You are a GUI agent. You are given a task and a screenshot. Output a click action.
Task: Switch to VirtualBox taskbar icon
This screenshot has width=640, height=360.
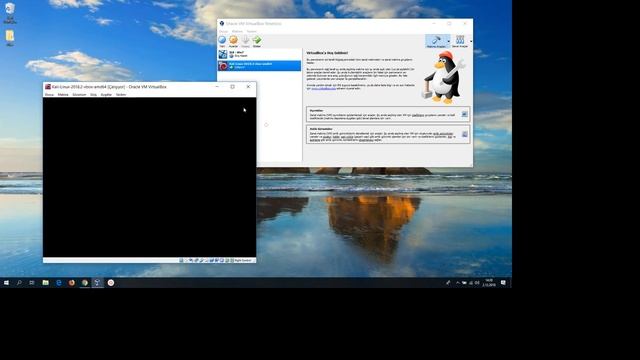98,282
